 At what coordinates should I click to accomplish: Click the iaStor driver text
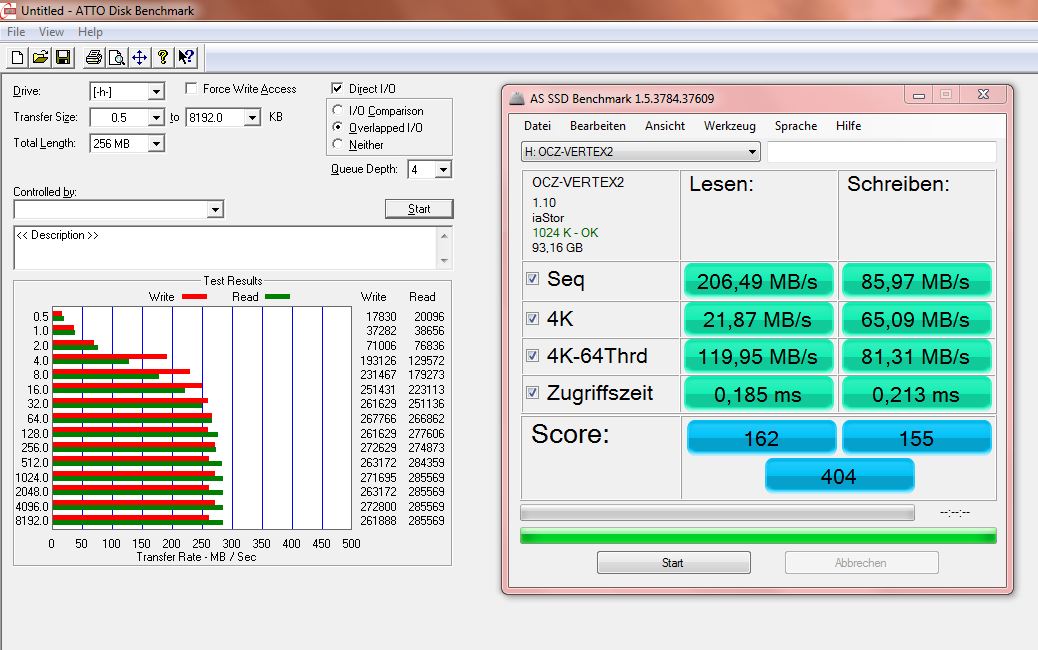pyautogui.click(x=548, y=218)
